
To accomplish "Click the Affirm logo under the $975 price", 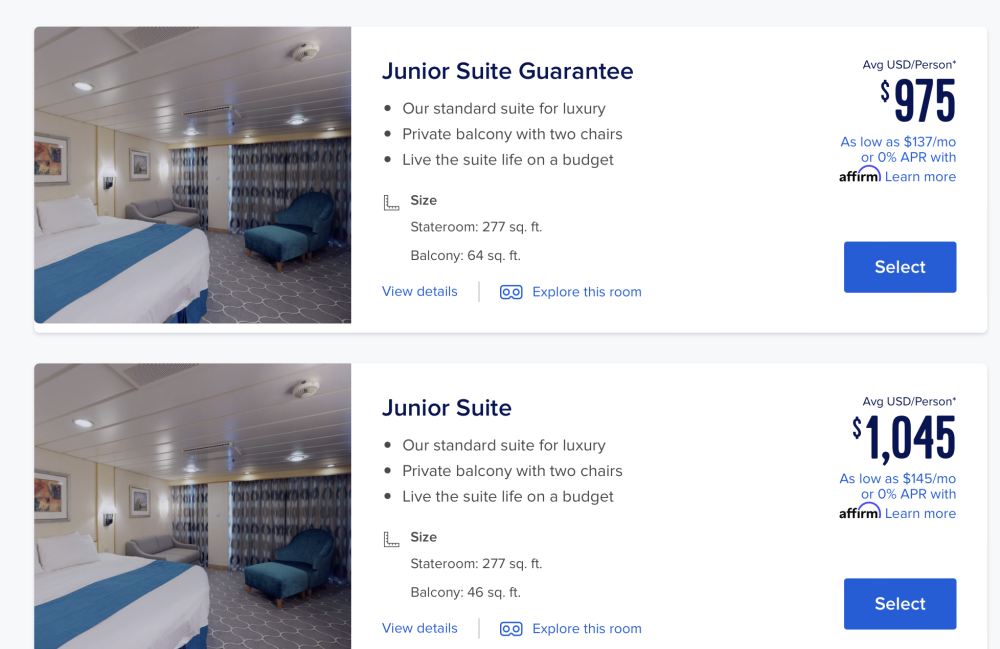I will [860, 175].
